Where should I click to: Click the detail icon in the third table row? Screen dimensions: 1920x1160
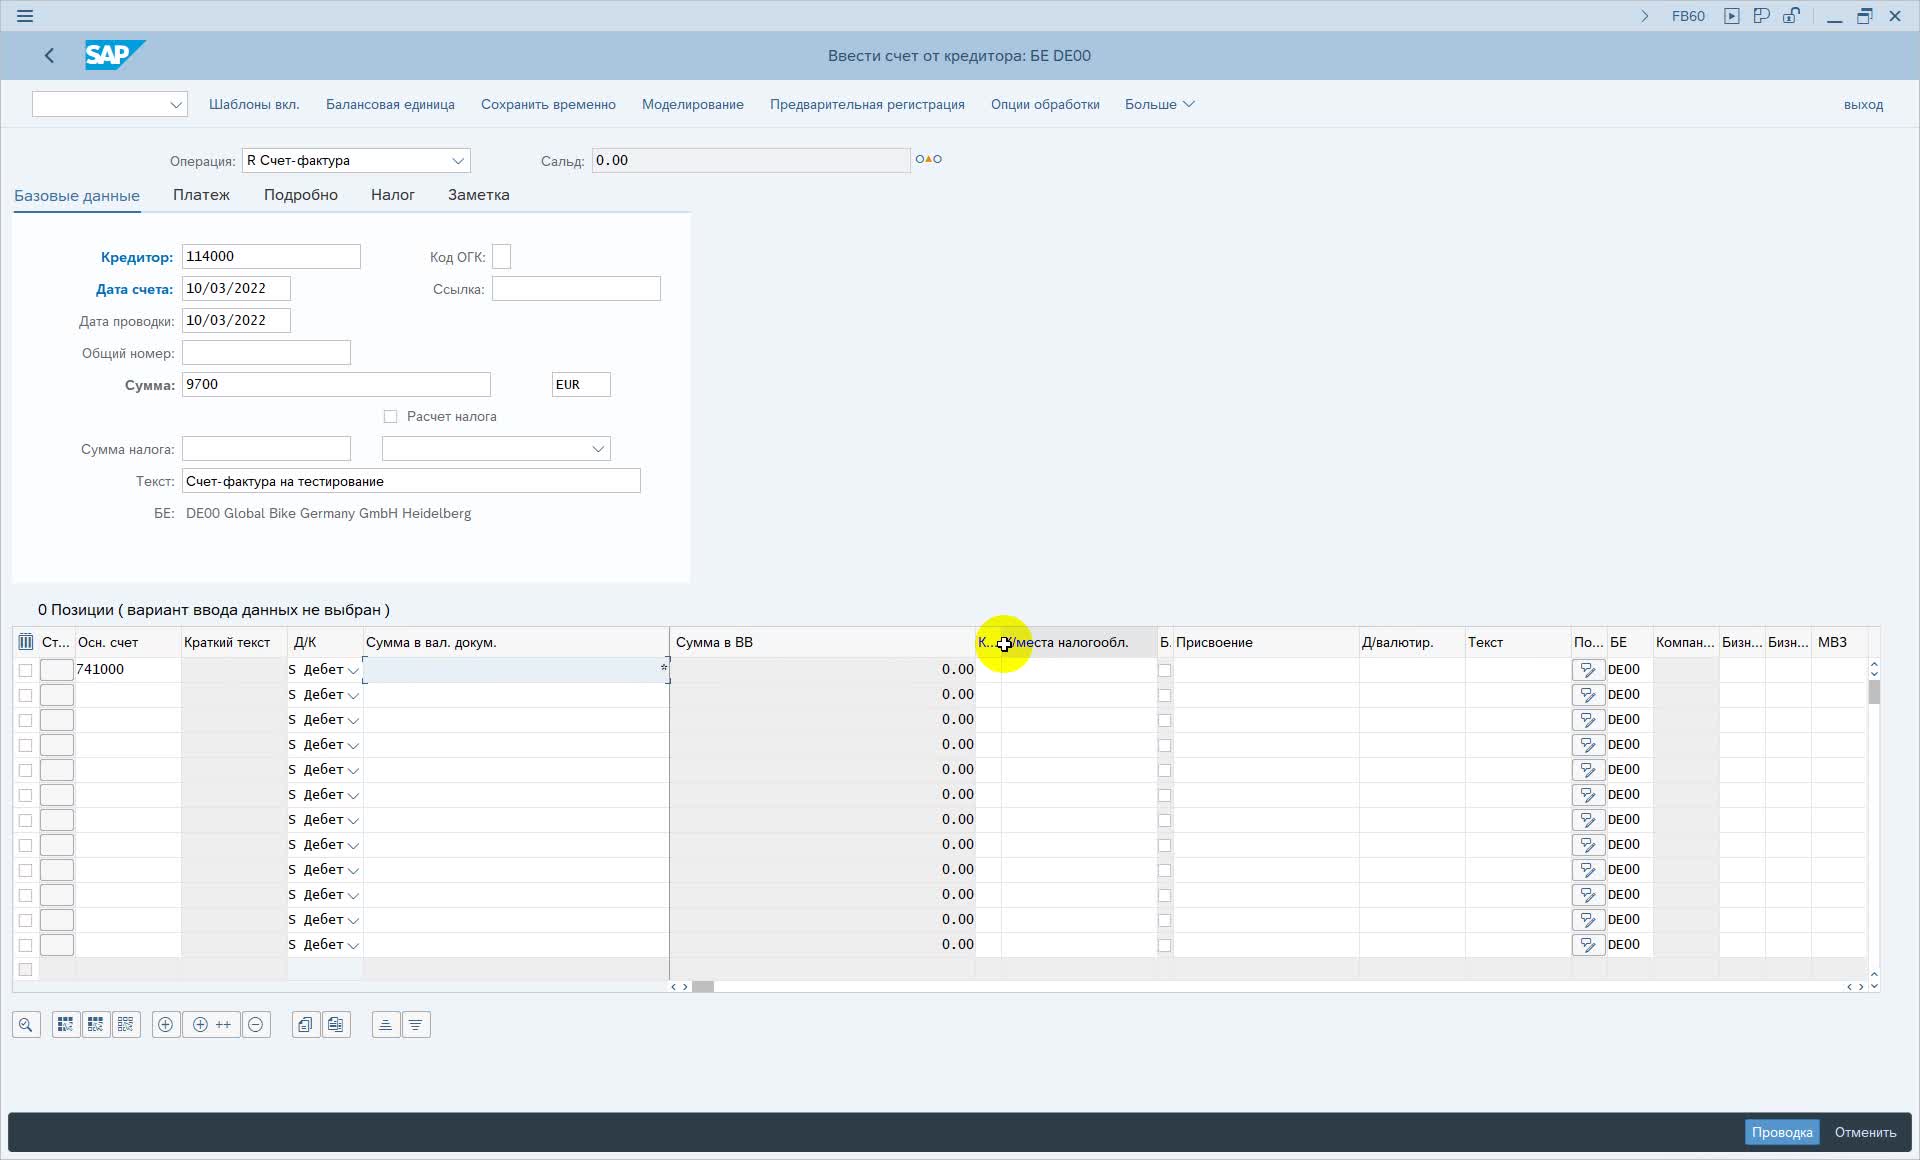point(1588,720)
